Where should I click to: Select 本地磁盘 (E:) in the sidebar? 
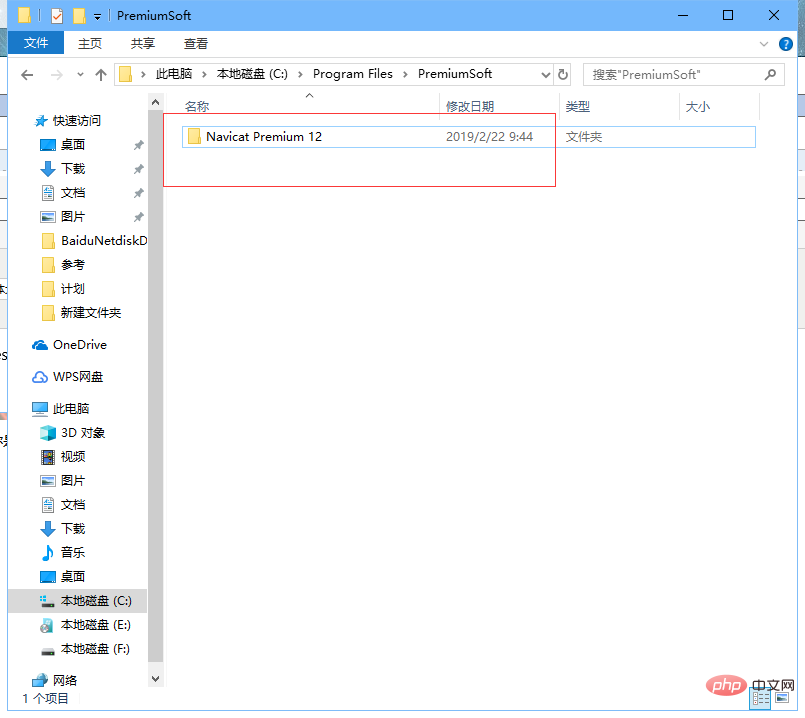[x=95, y=625]
